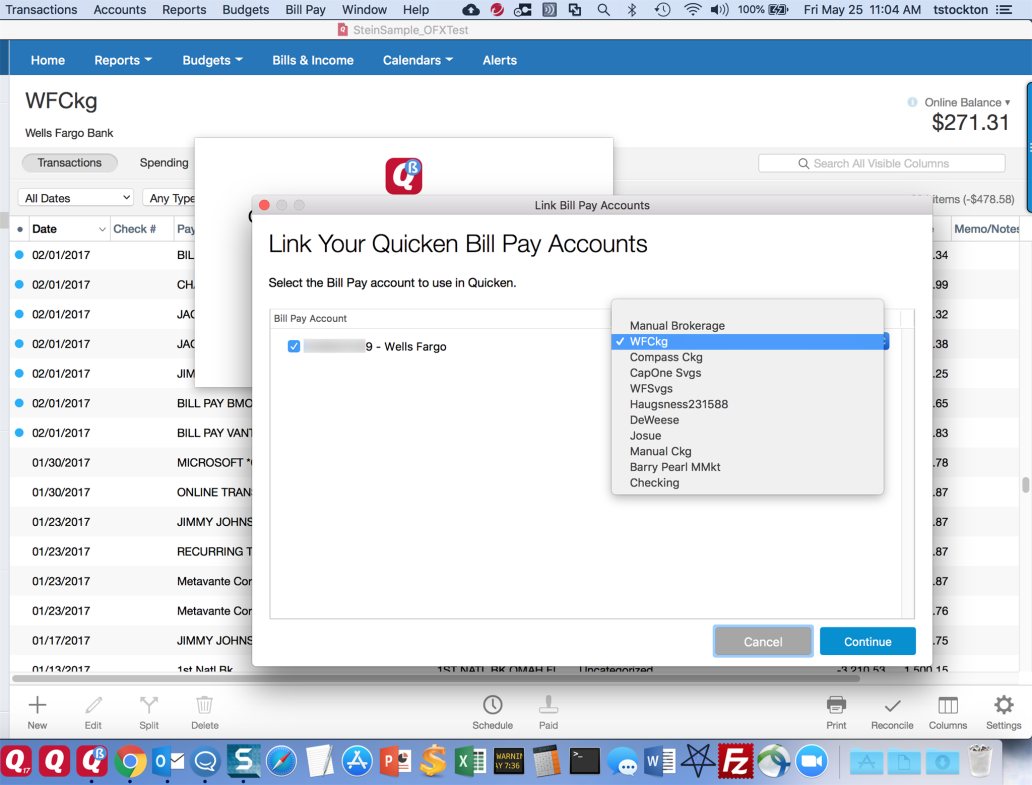
Task: Open the Columns chooser icon
Action: 947,705
